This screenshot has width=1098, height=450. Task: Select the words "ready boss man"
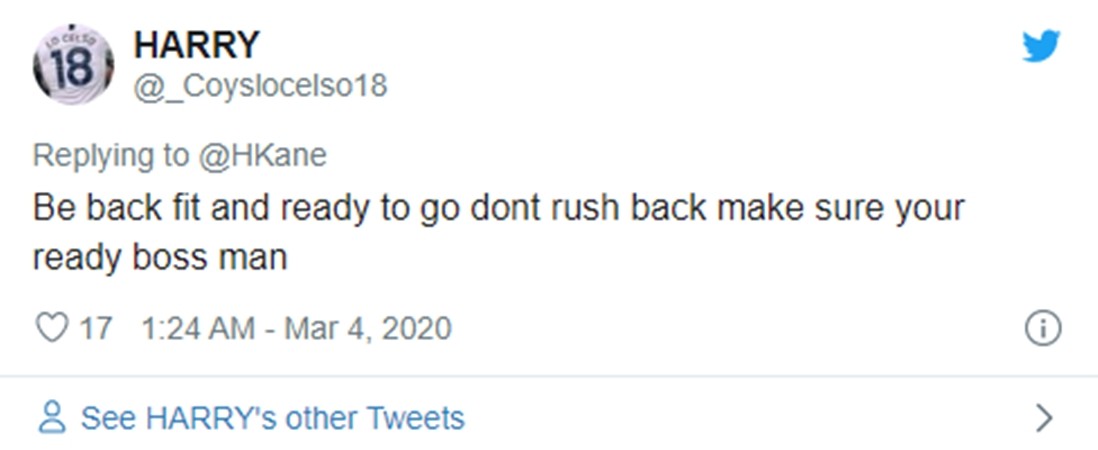point(159,257)
